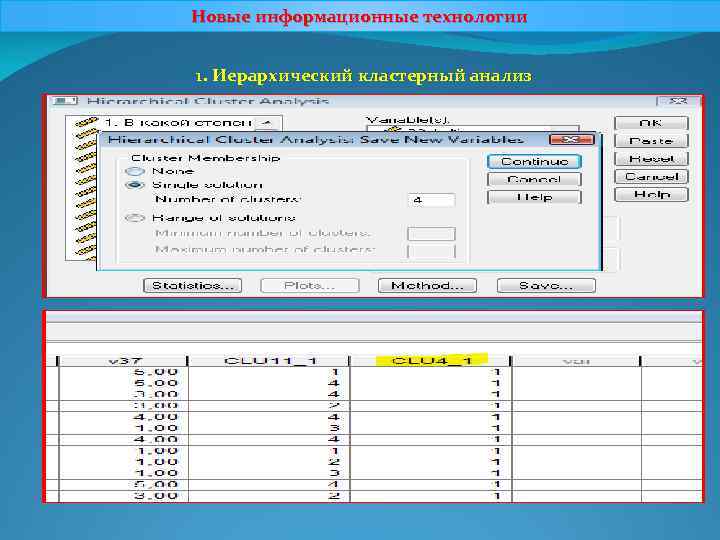The image size is (720, 540).
Task: Click the Hierarchical Cluster Analysis title icon
Action: point(65,101)
